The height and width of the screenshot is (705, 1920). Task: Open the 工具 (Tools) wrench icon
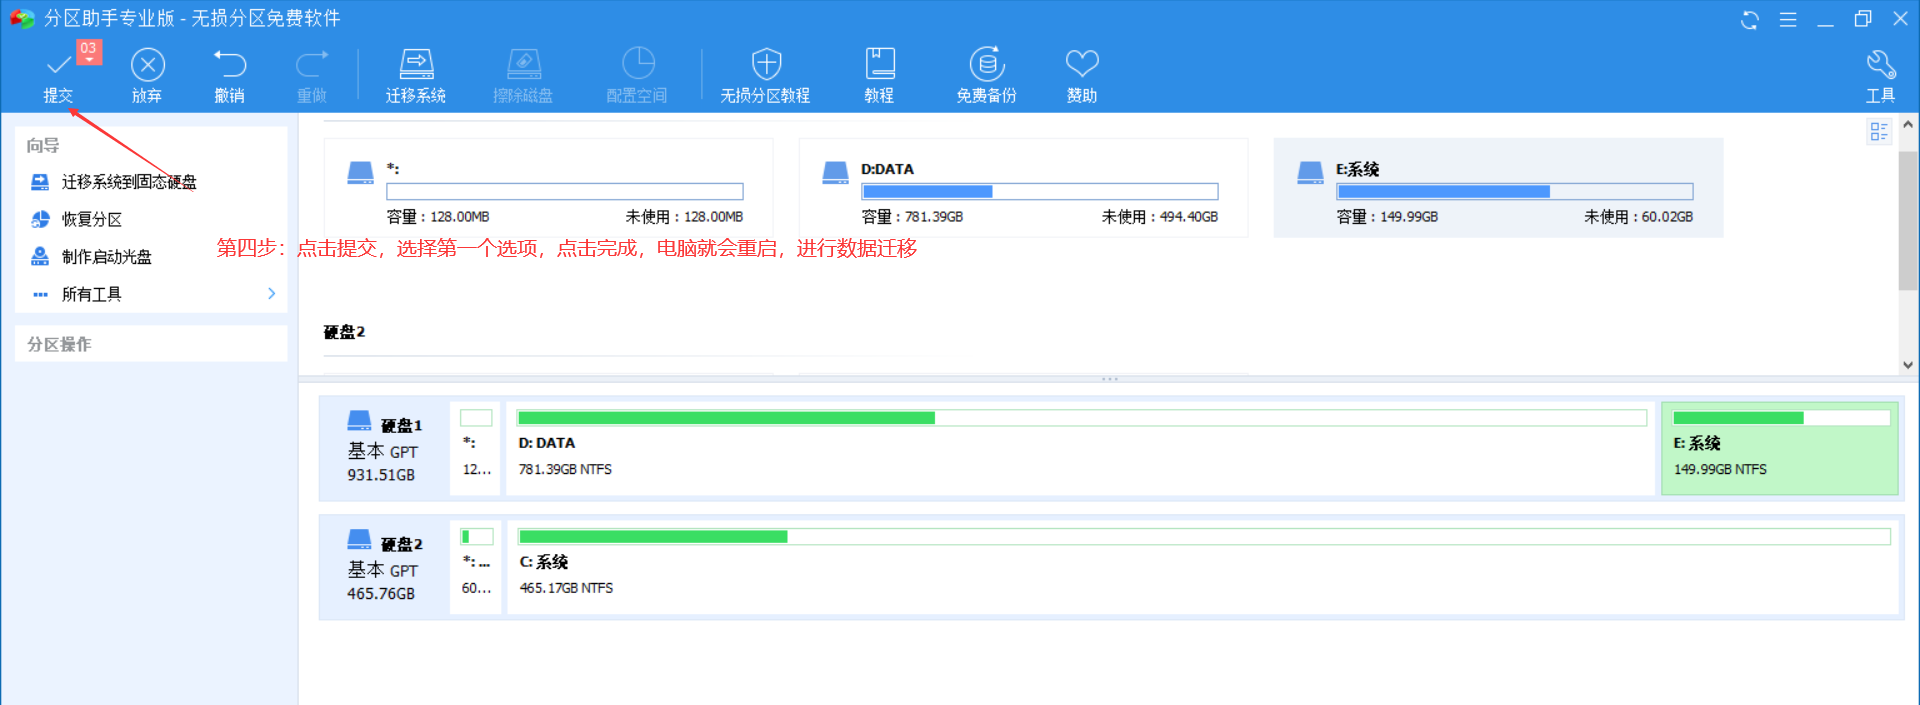click(1880, 65)
